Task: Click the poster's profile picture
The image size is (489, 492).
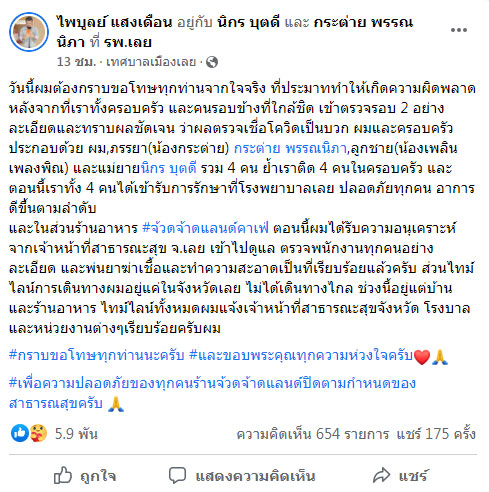Action: click(x=29, y=32)
